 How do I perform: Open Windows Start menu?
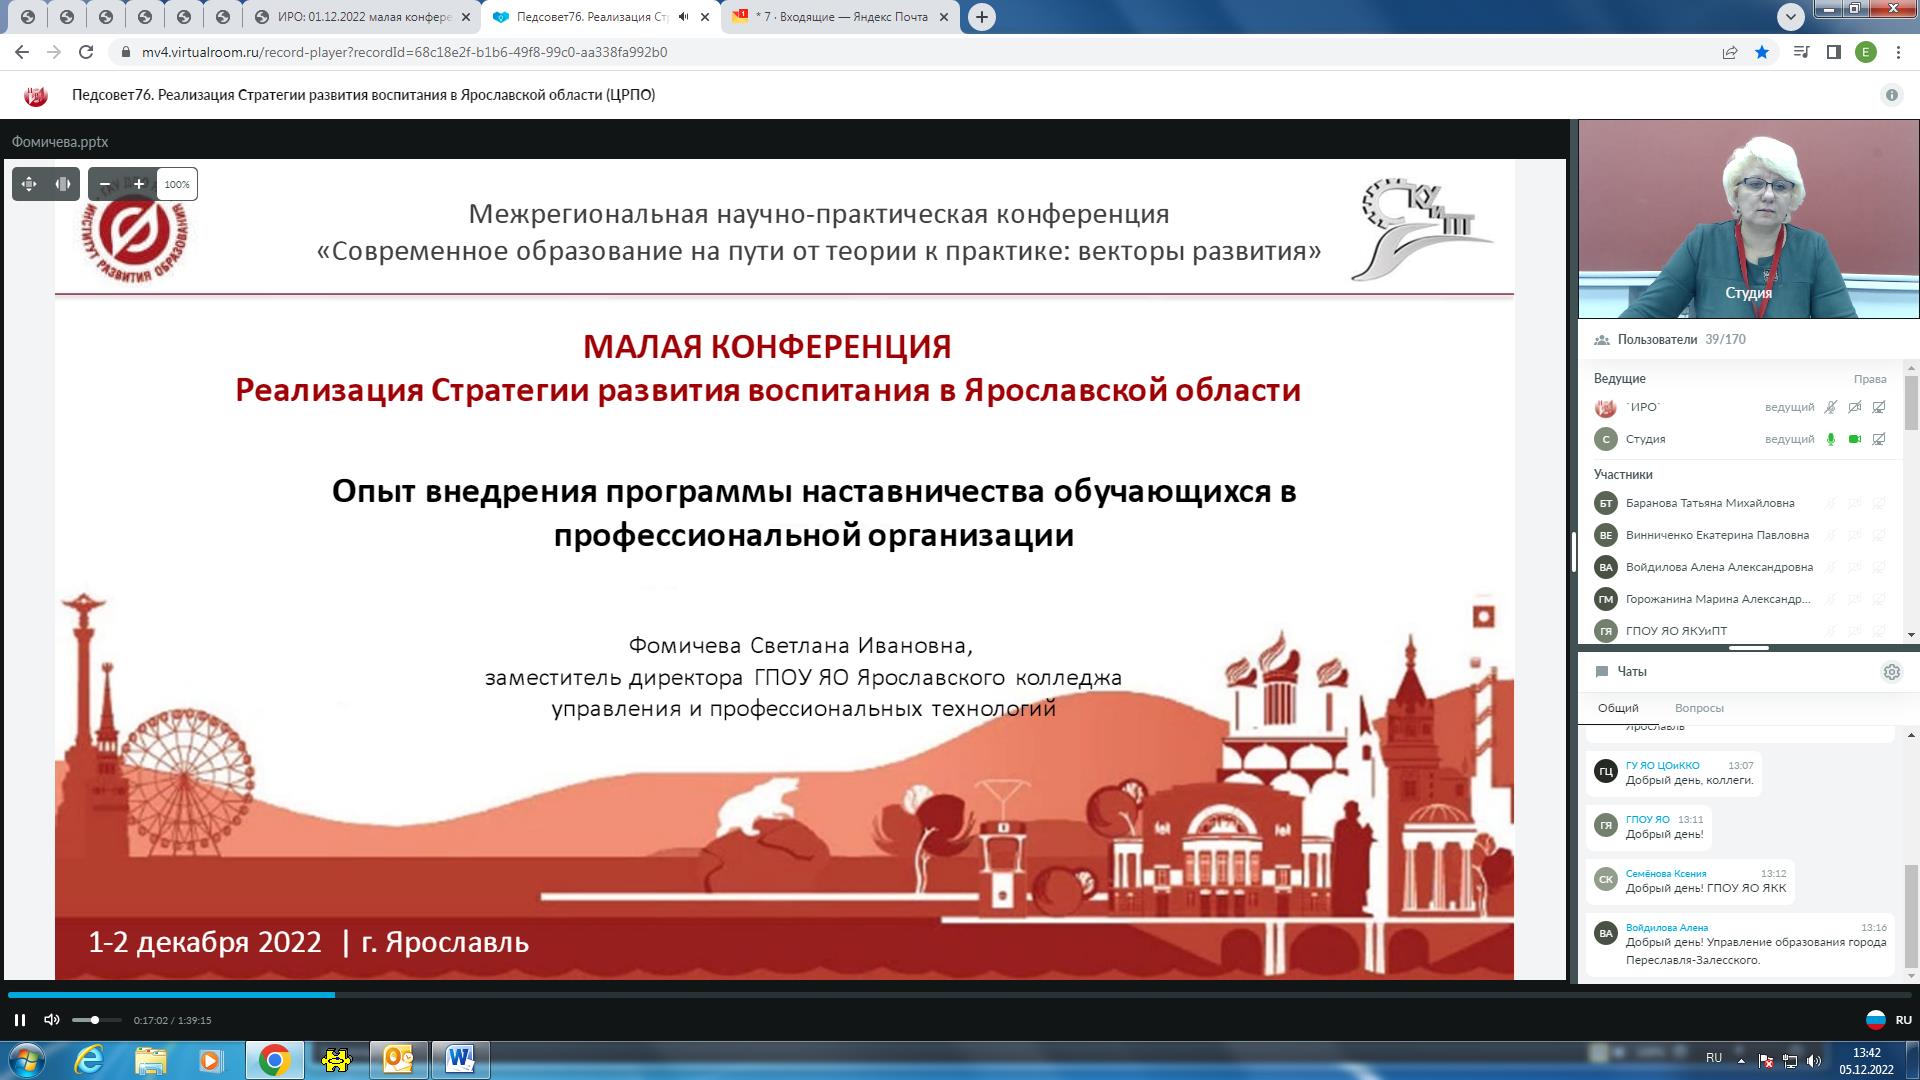[x=26, y=1060]
